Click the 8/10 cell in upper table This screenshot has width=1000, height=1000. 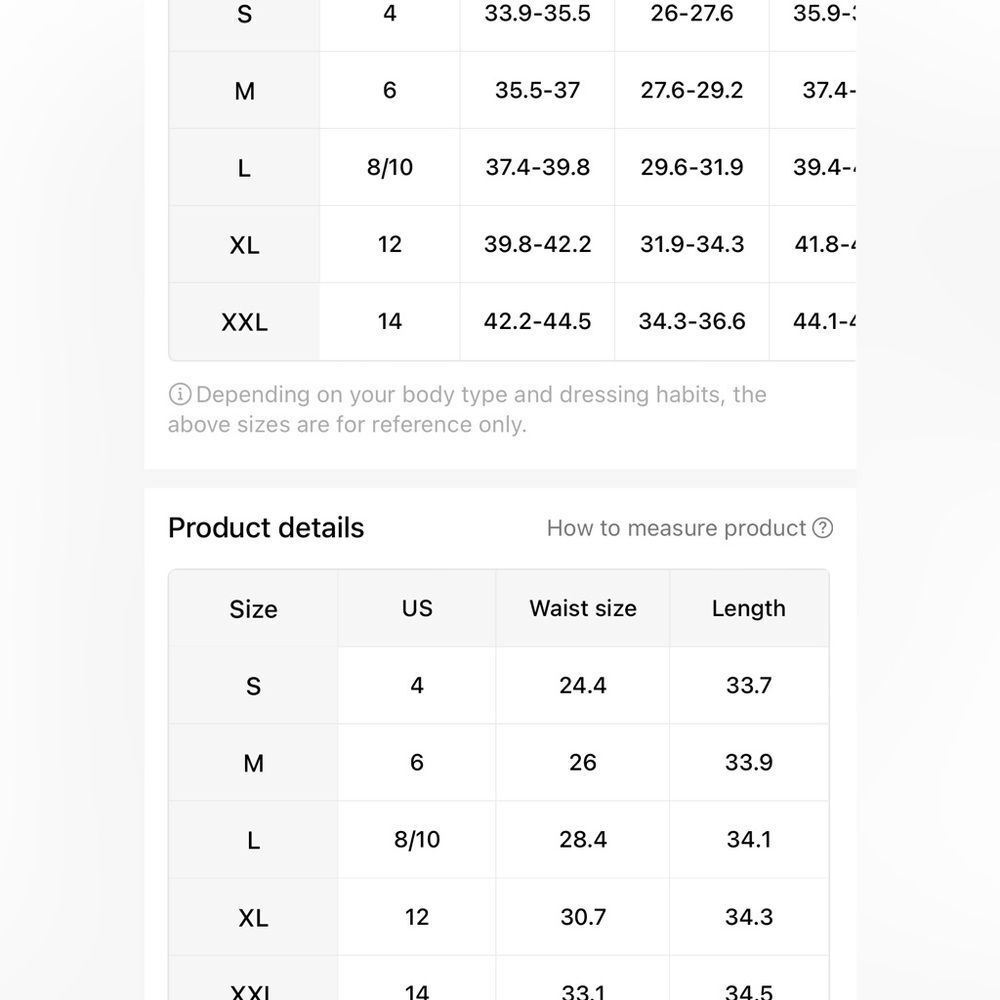390,167
